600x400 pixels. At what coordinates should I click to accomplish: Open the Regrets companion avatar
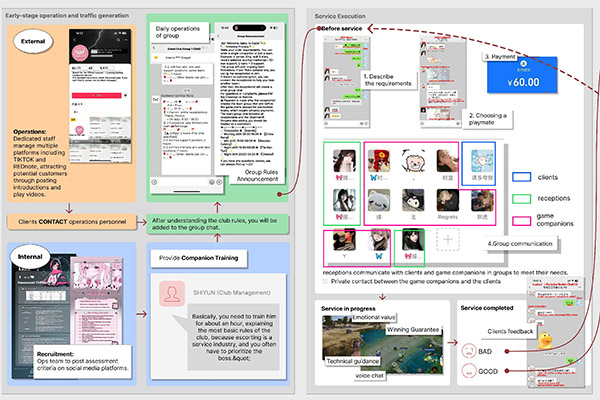(447, 200)
